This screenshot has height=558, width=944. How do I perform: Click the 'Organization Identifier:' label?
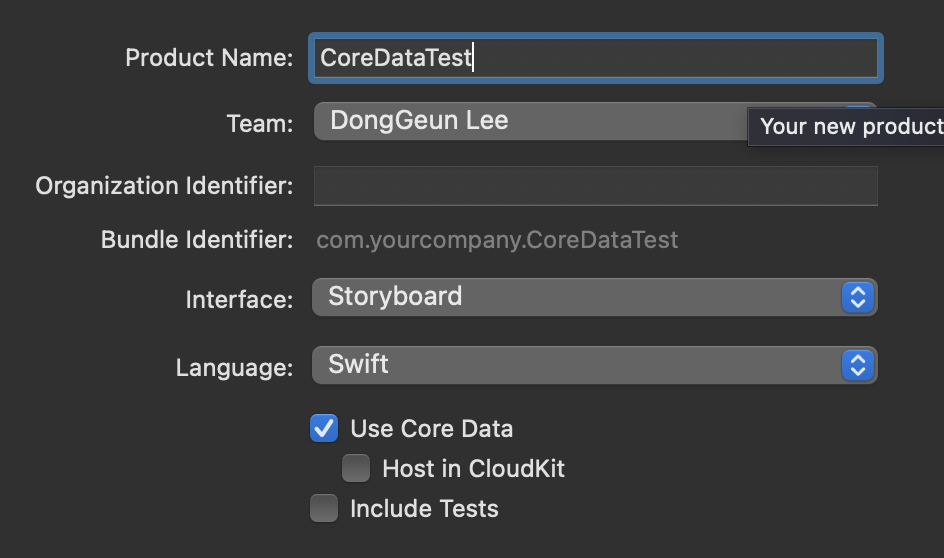(x=164, y=186)
